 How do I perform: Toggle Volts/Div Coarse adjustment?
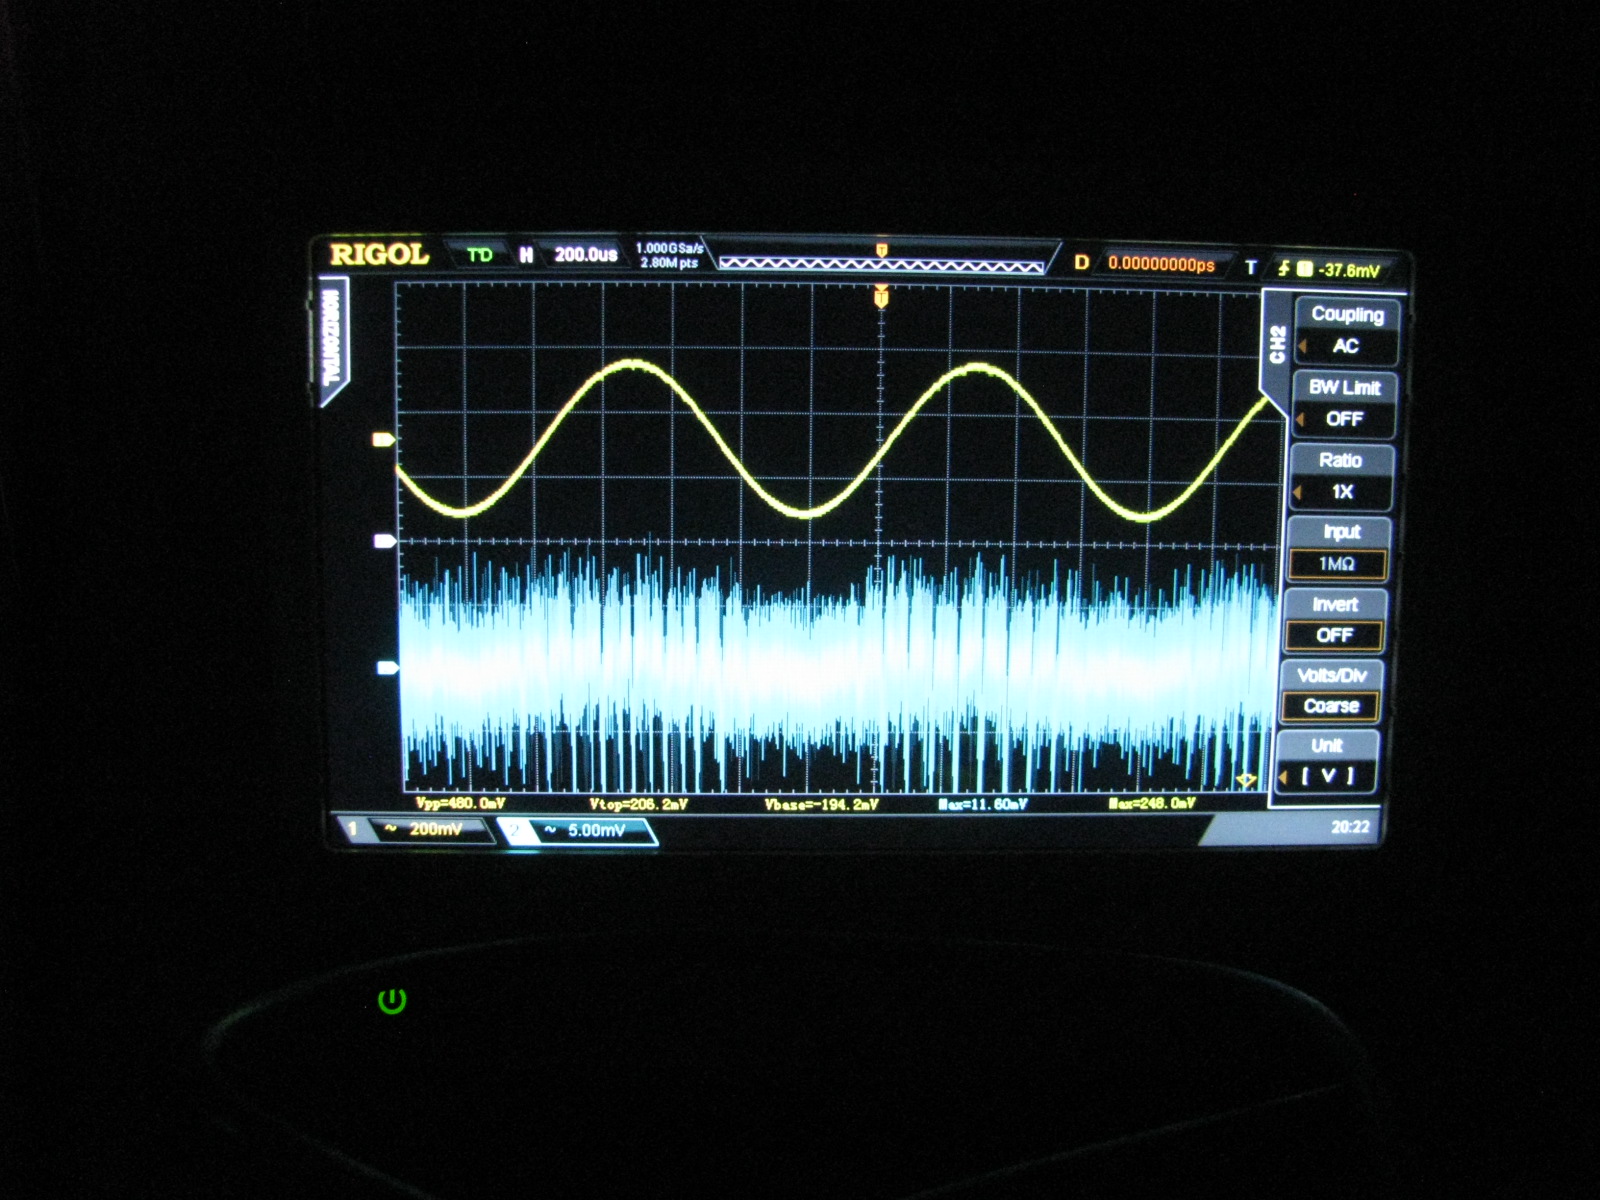tap(1331, 691)
